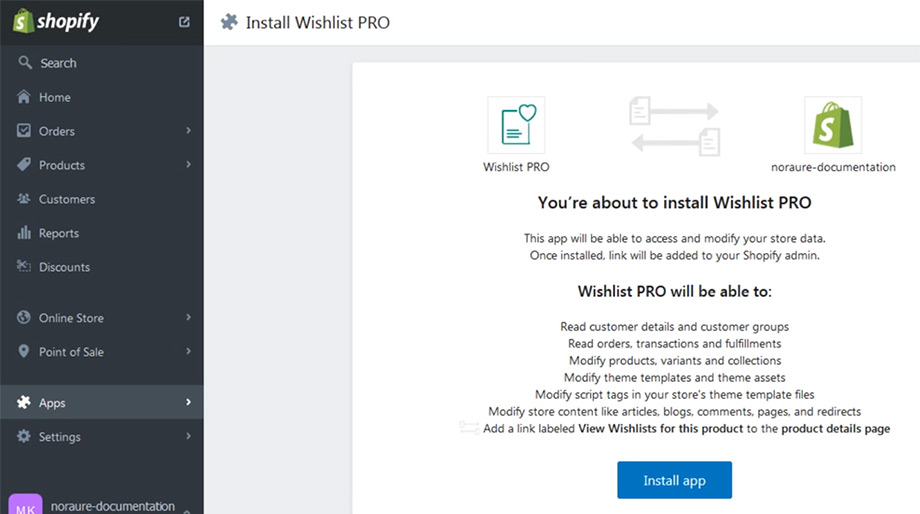The width and height of the screenshot is (920, 514).
Task: Click the "Modify script tags" permission line
Action: [x=675, y=394]
